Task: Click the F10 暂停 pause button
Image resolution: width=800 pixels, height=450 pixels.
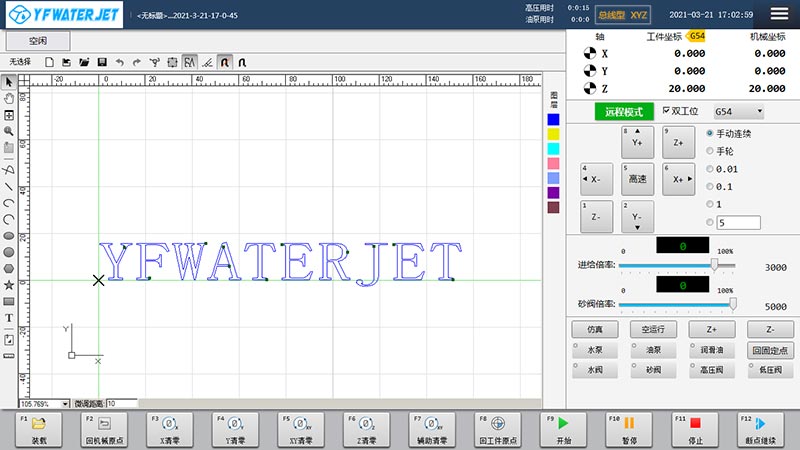Action: point(629,430)
